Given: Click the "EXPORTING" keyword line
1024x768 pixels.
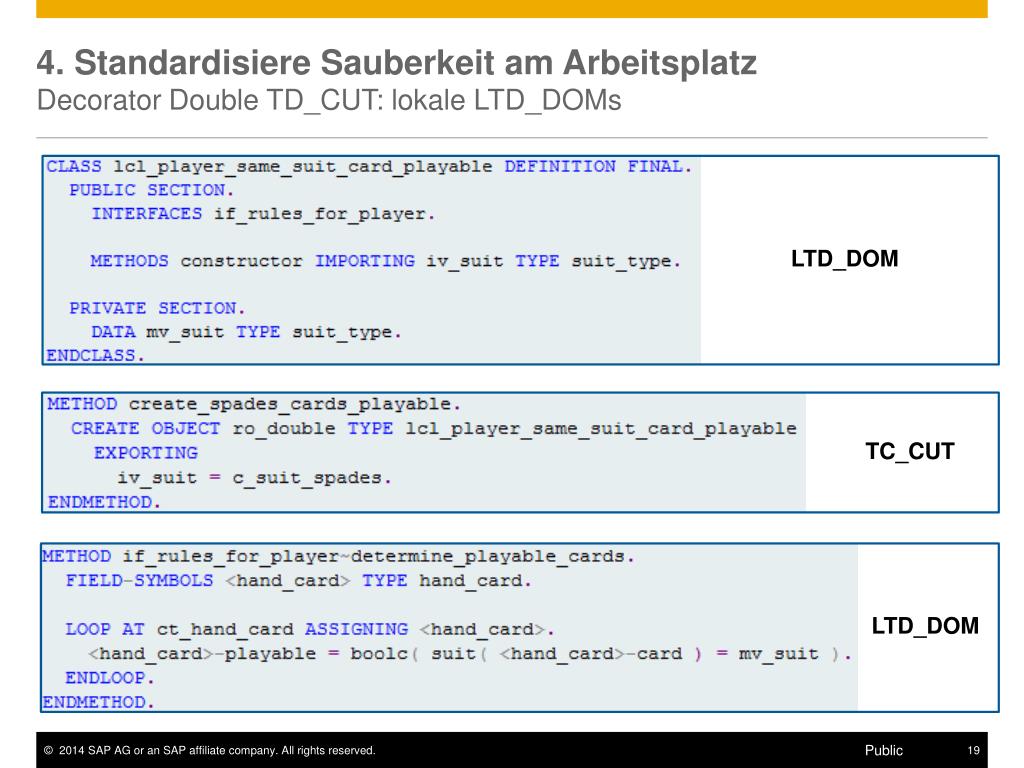Looking at the screenshot, I should pos(146,453).
